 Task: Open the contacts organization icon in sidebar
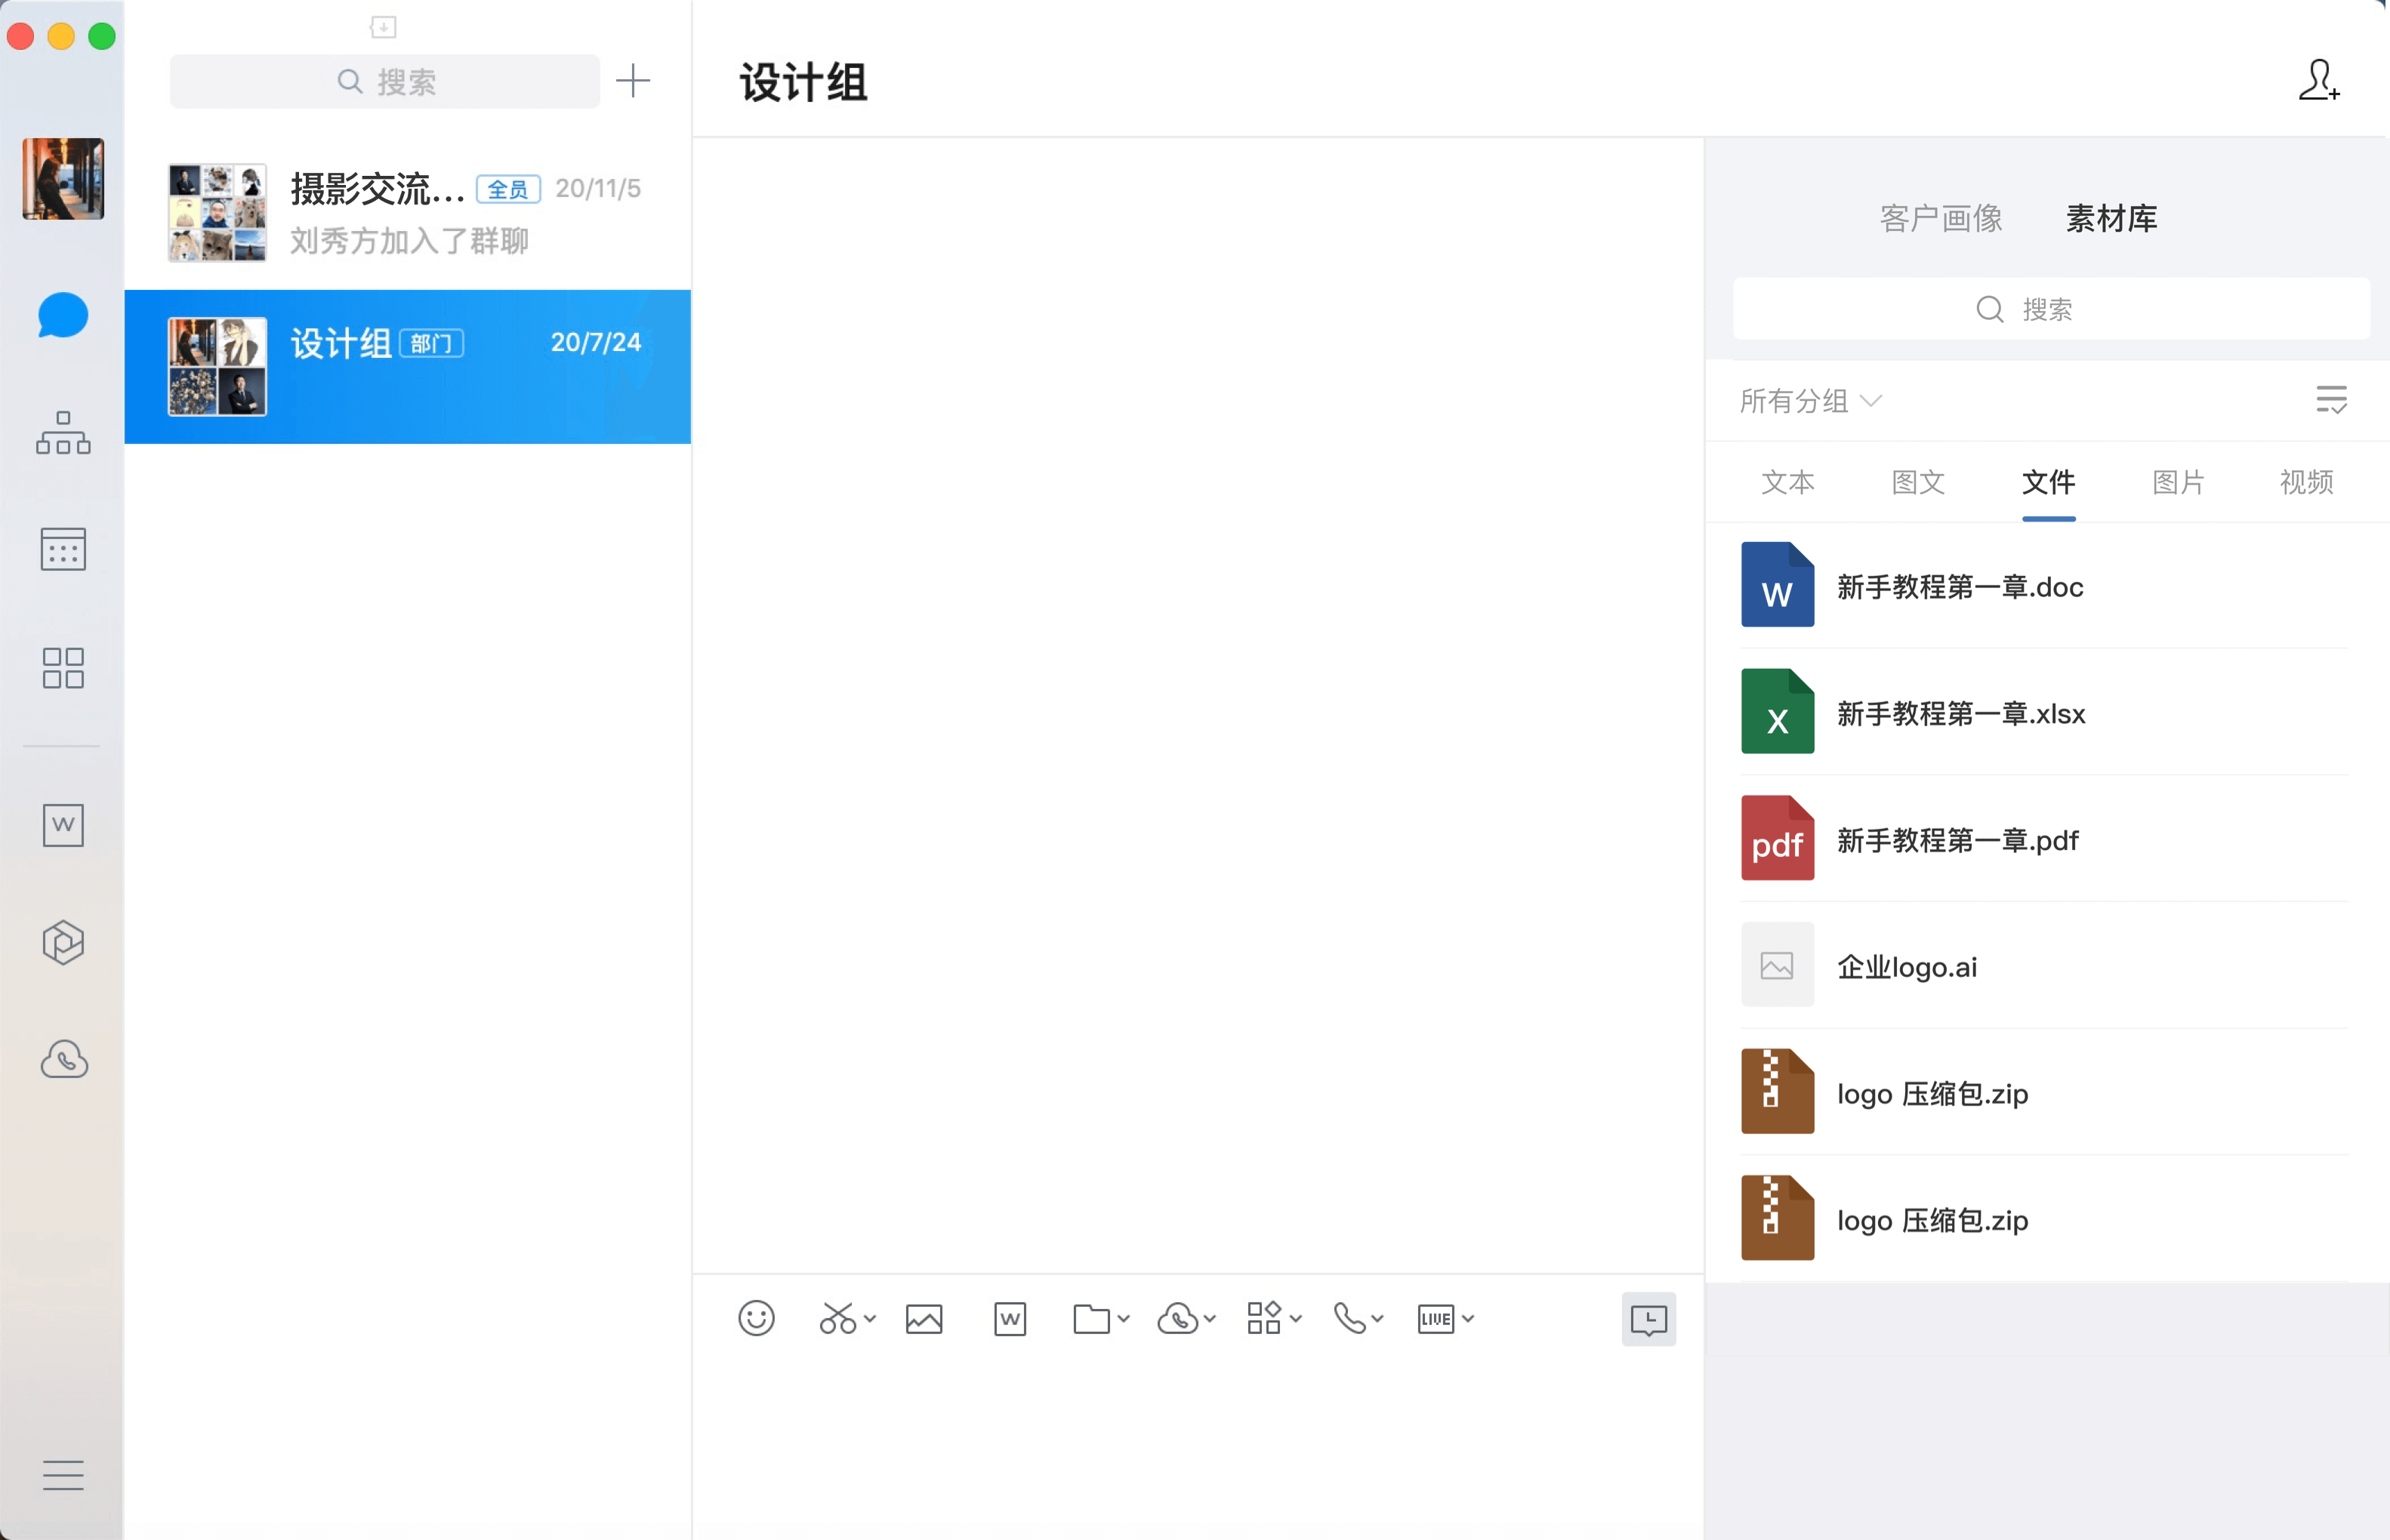click(x=63, y=433)
